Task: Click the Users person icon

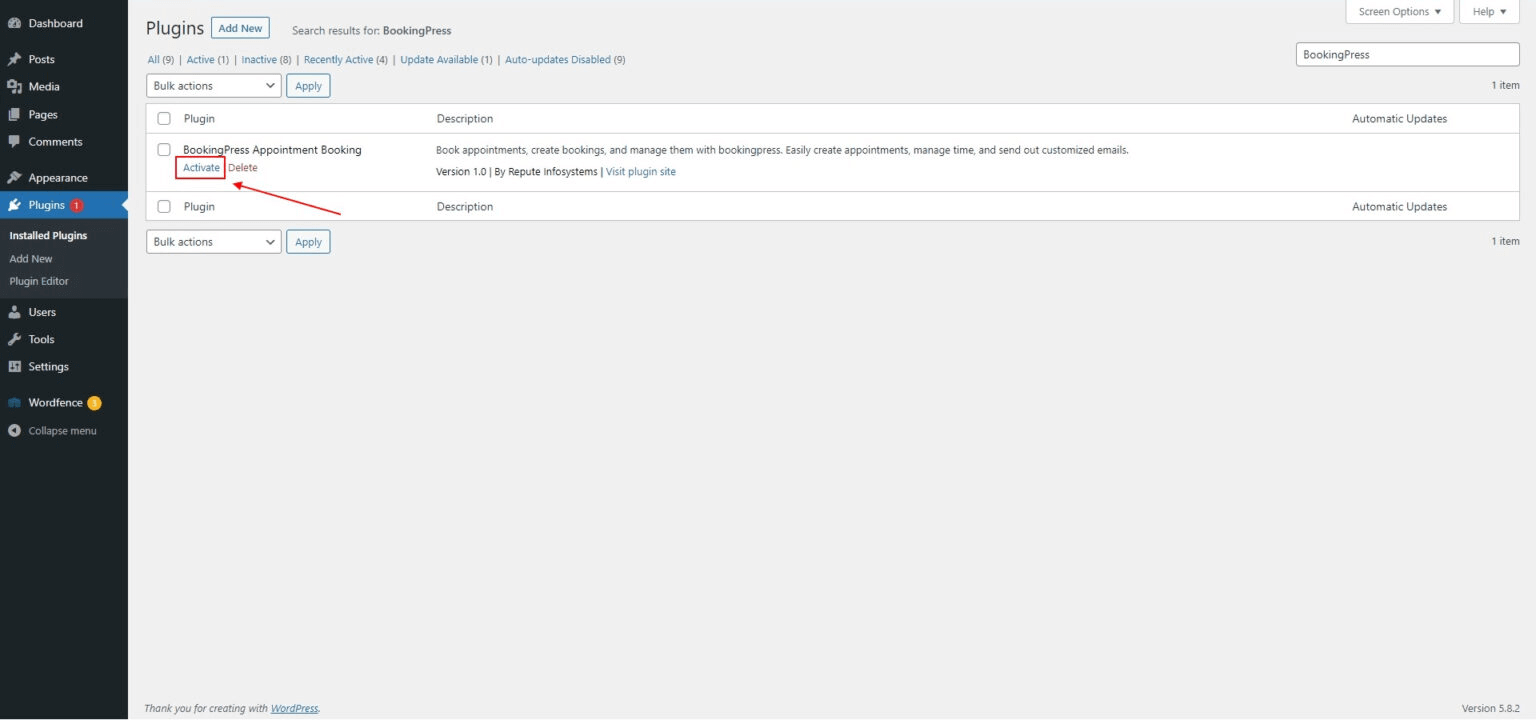Action: click(x=14, y=312)
